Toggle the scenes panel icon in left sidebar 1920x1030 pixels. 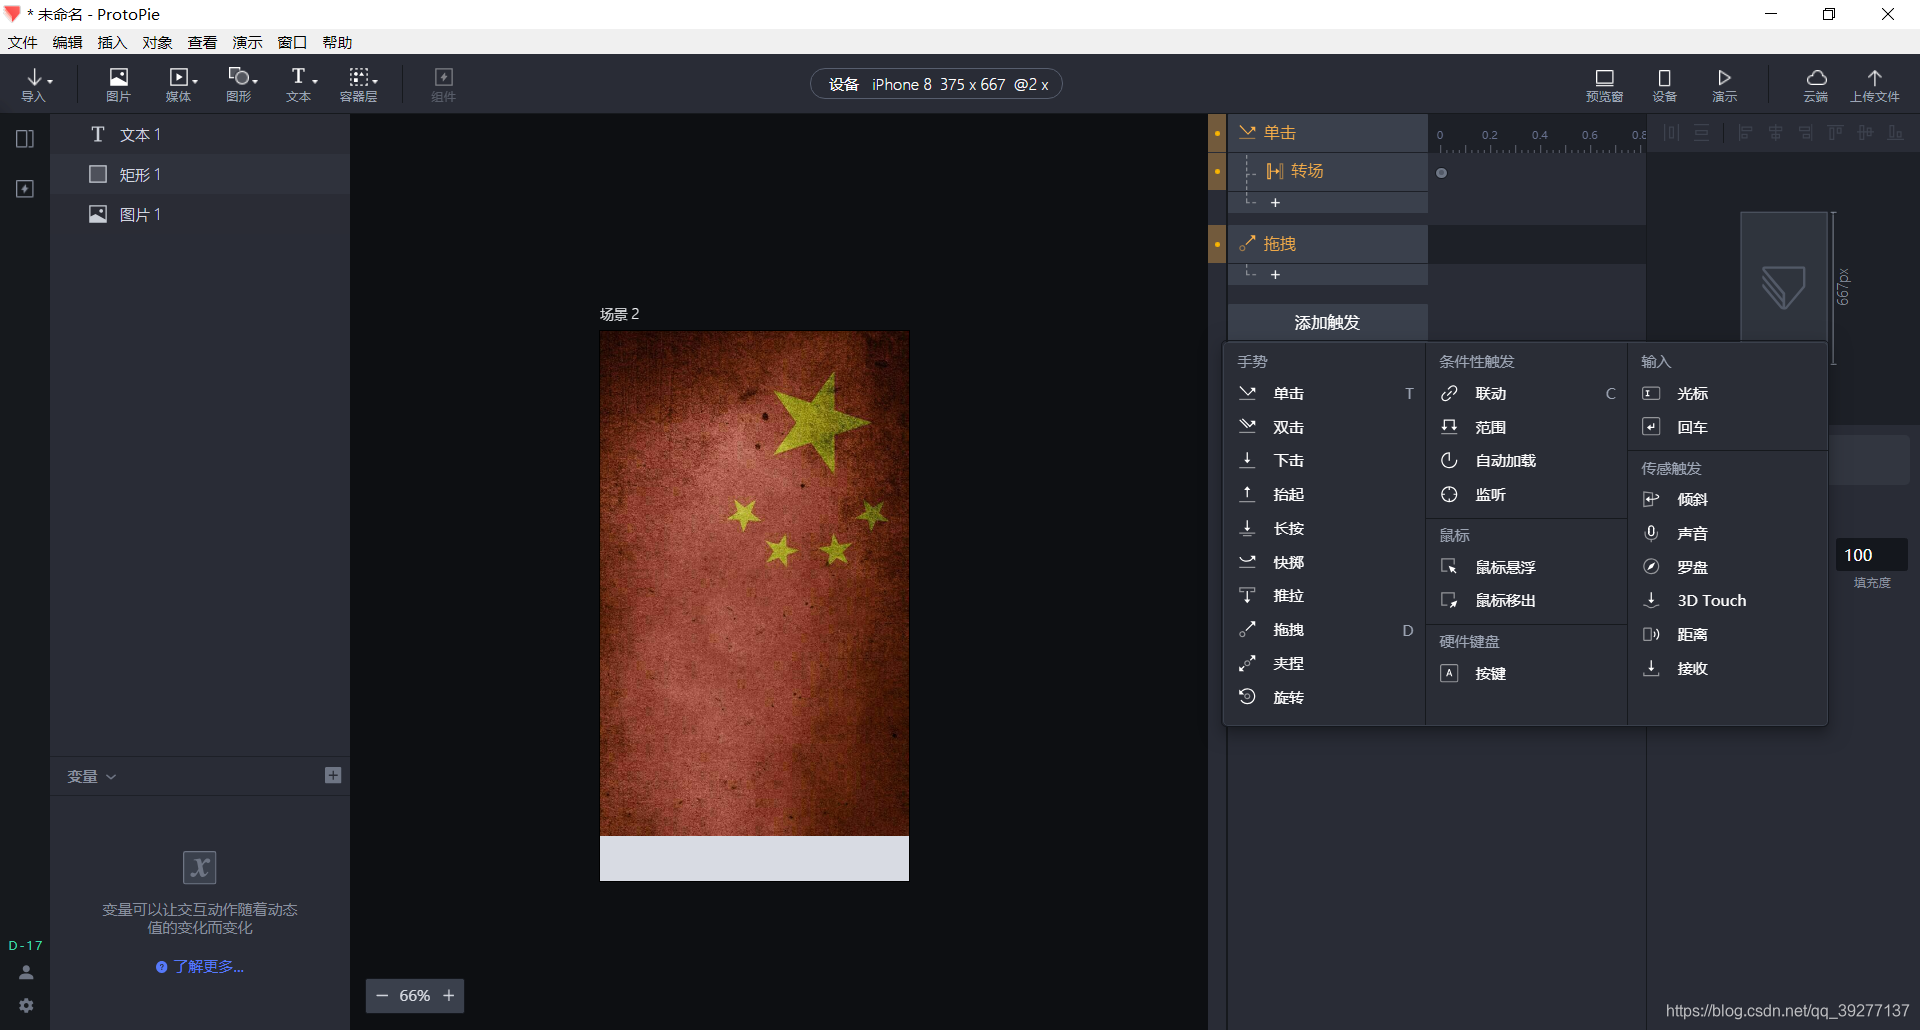click(25, 139)
